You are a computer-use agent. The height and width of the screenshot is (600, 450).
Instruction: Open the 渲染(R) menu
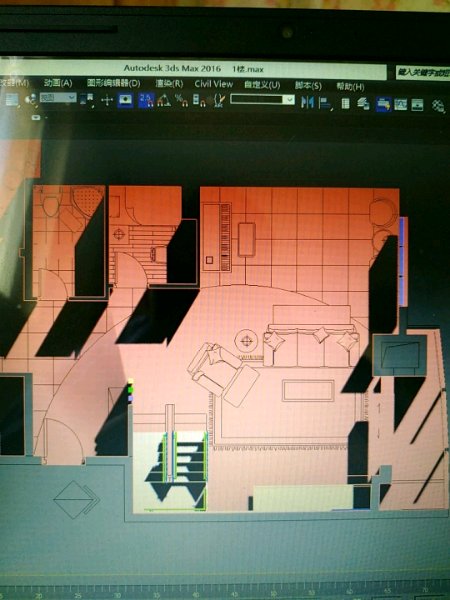pos(169,83)
